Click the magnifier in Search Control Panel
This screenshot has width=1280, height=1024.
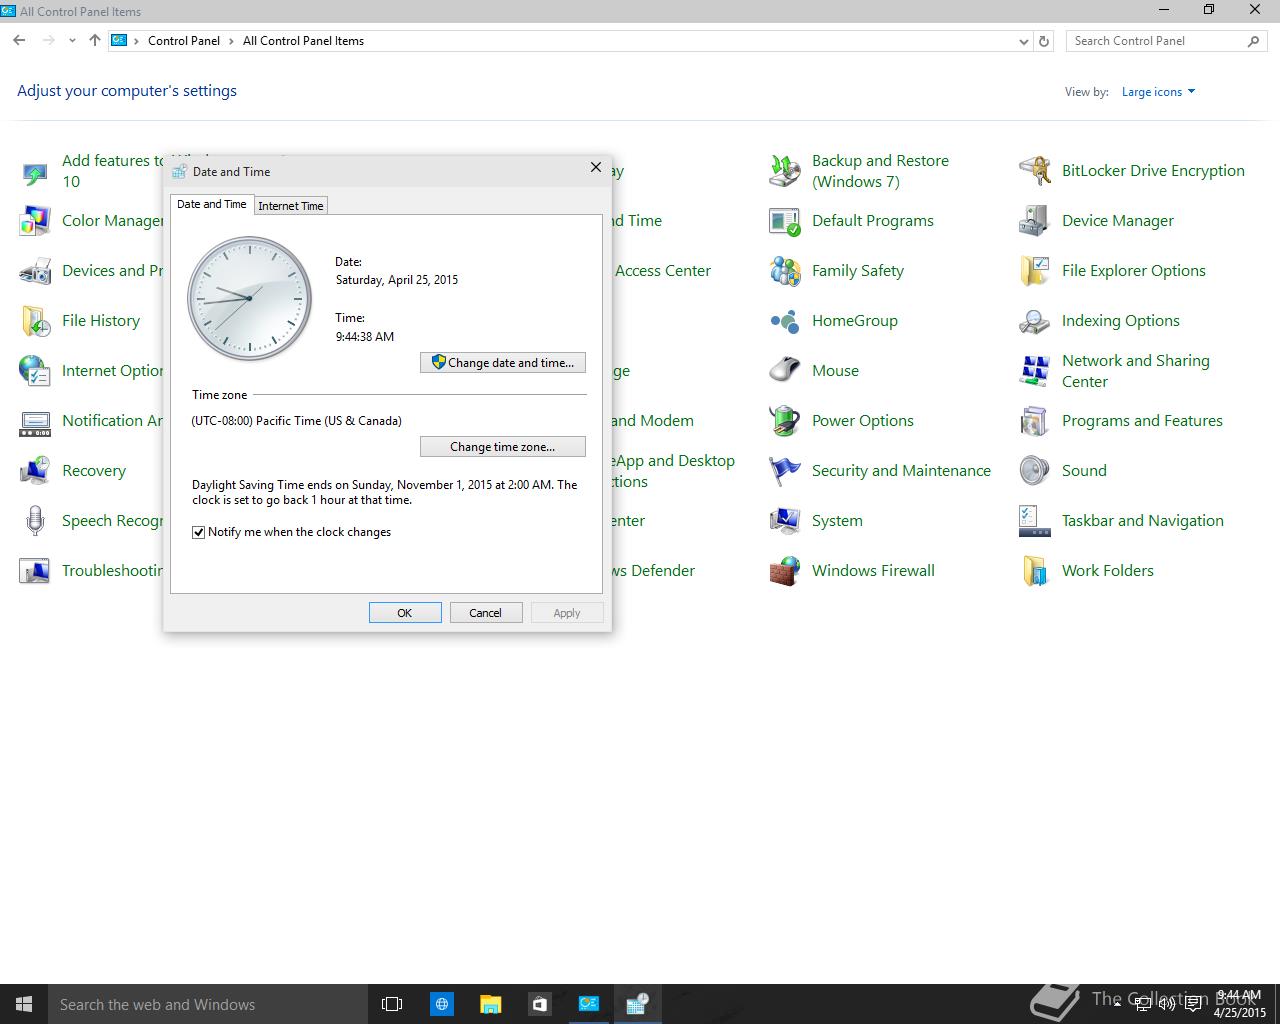coord(1253,41)
